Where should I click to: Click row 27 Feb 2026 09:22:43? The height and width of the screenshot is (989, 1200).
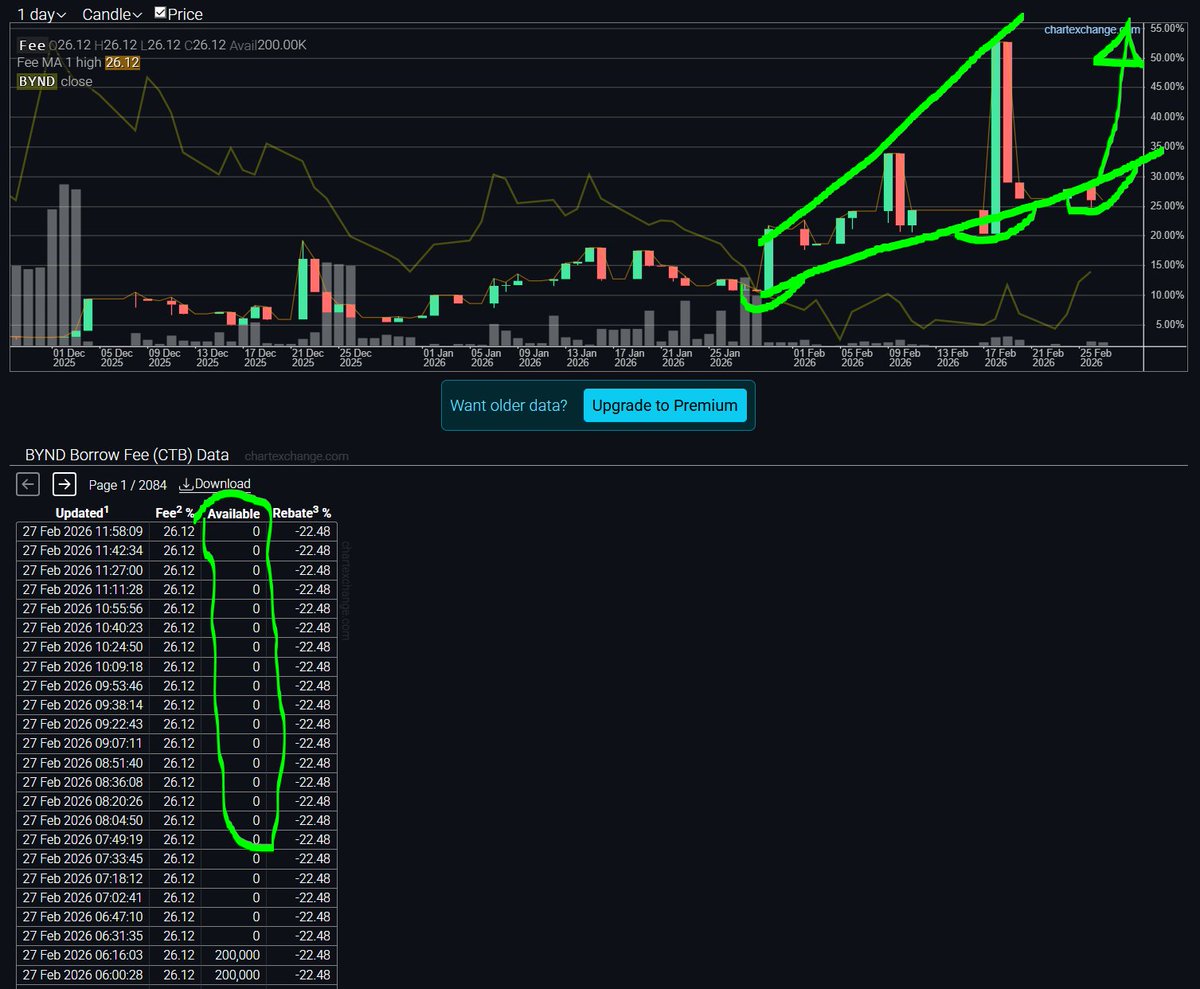(177, 724)
